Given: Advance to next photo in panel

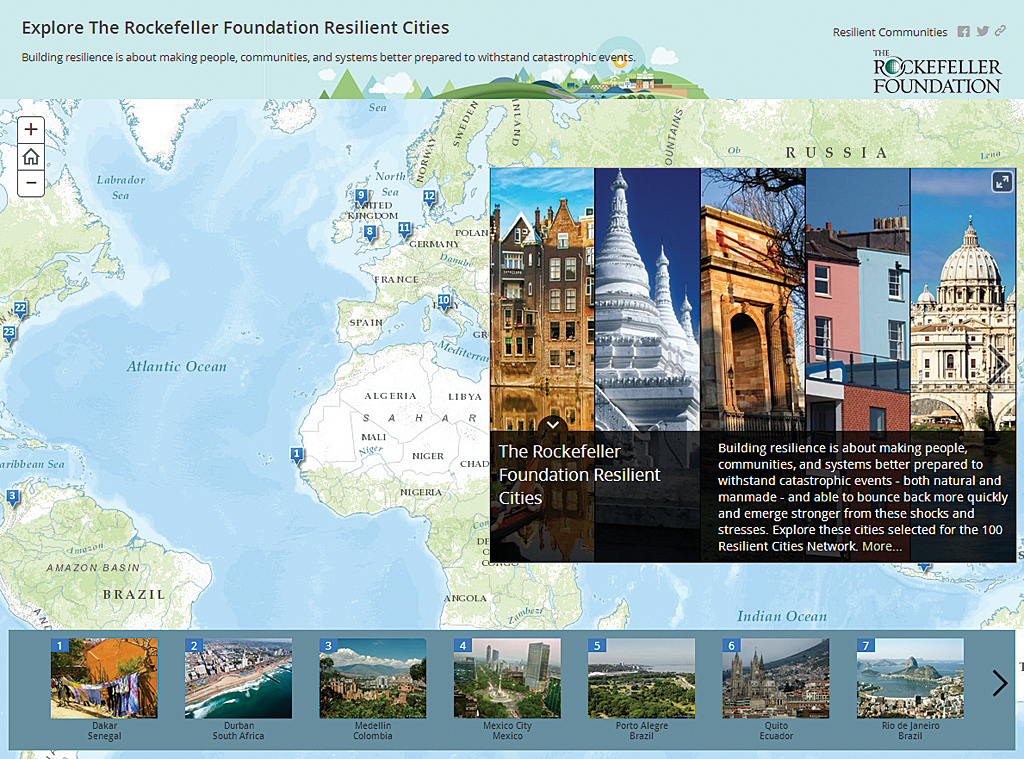Looking at the screenshot, I should click(999, 365).
